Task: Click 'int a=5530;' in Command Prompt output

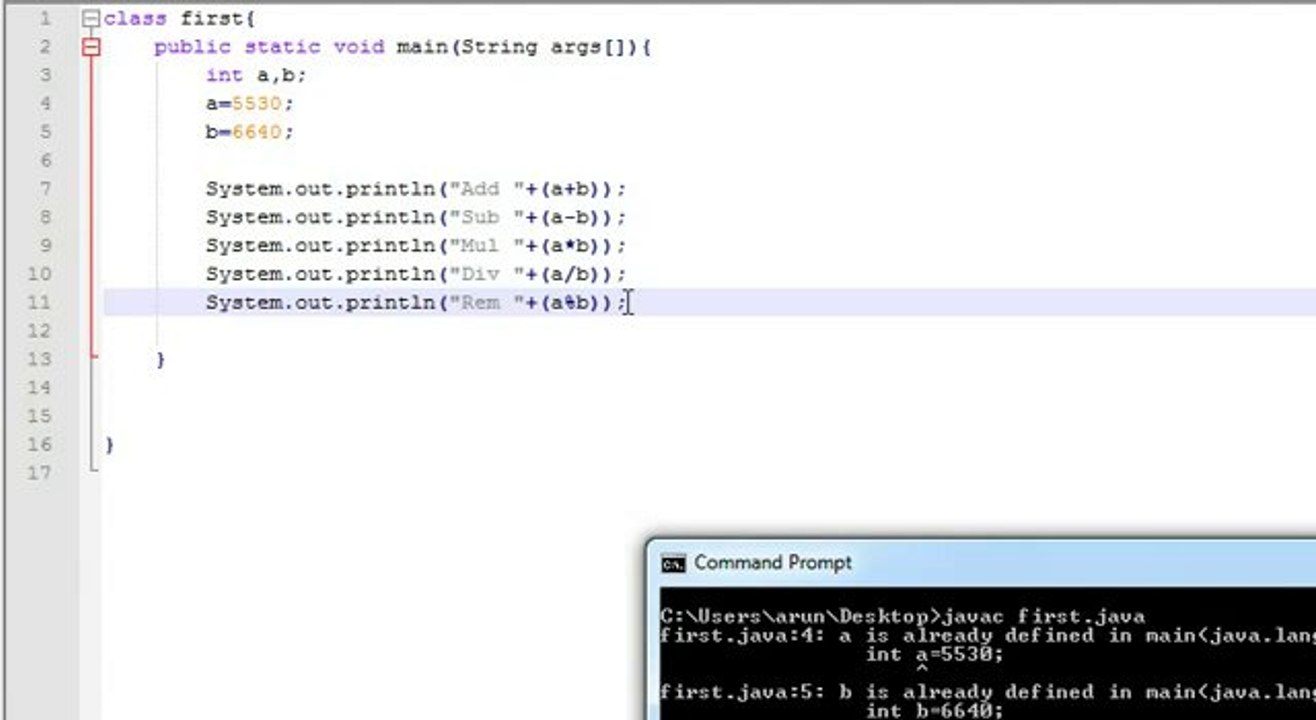Action: click(934, 654)
